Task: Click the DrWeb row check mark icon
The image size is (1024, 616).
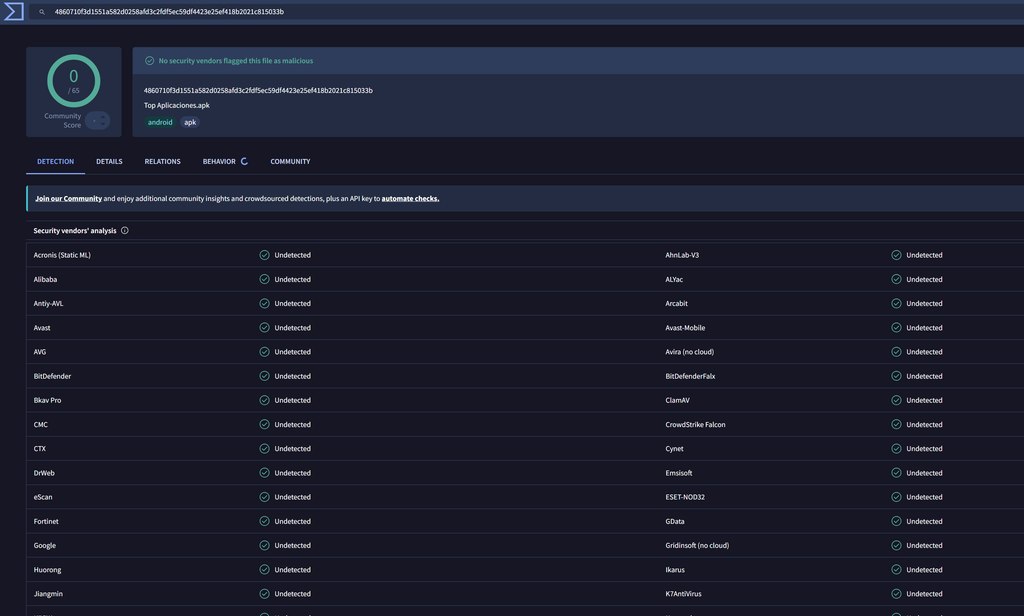Action: 264,473
